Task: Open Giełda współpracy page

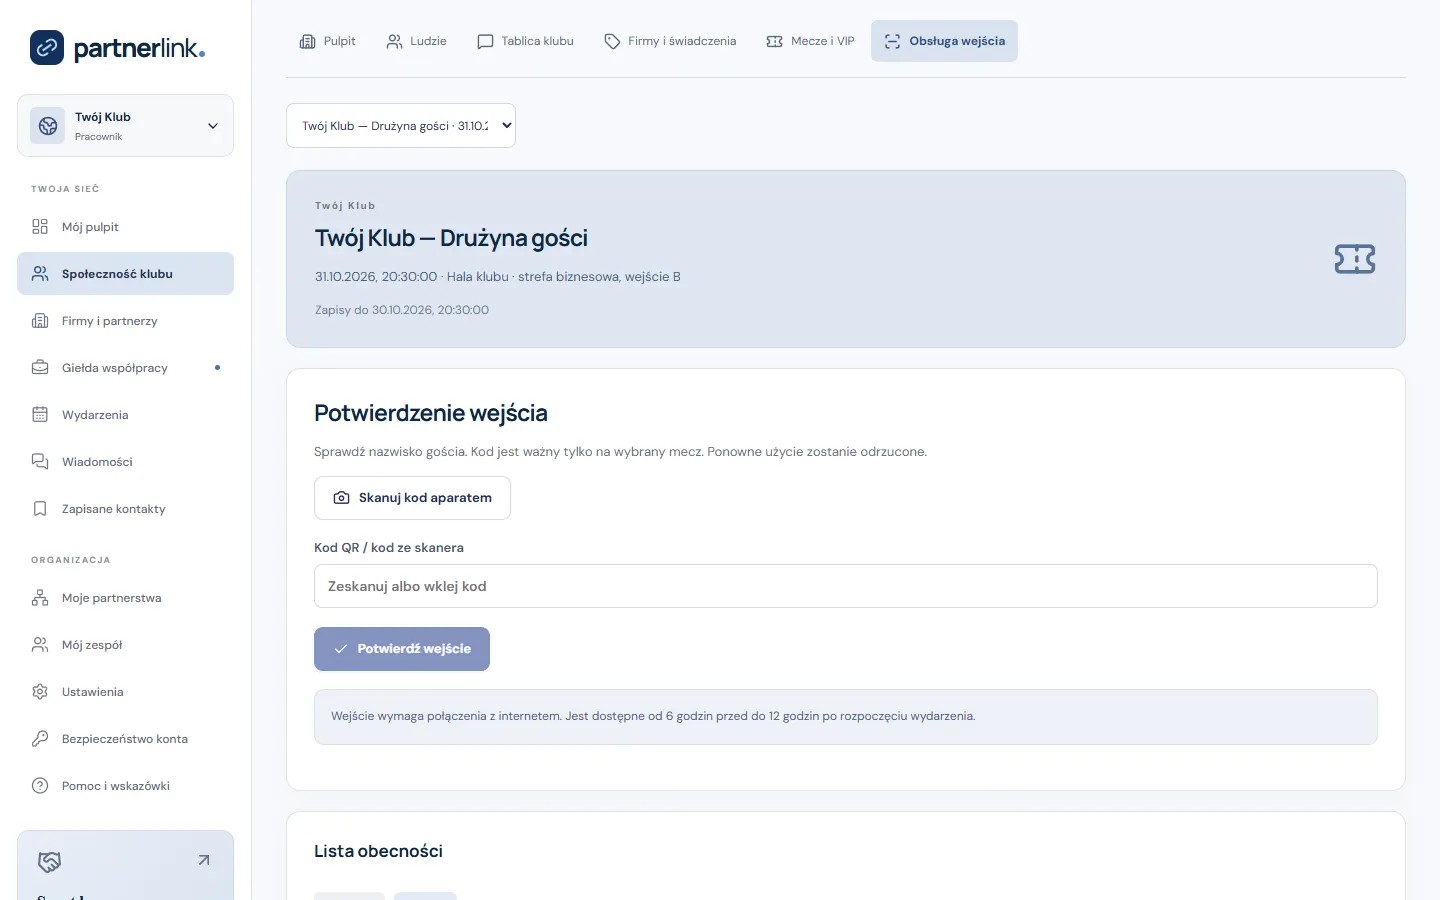Action: (125, 368)
